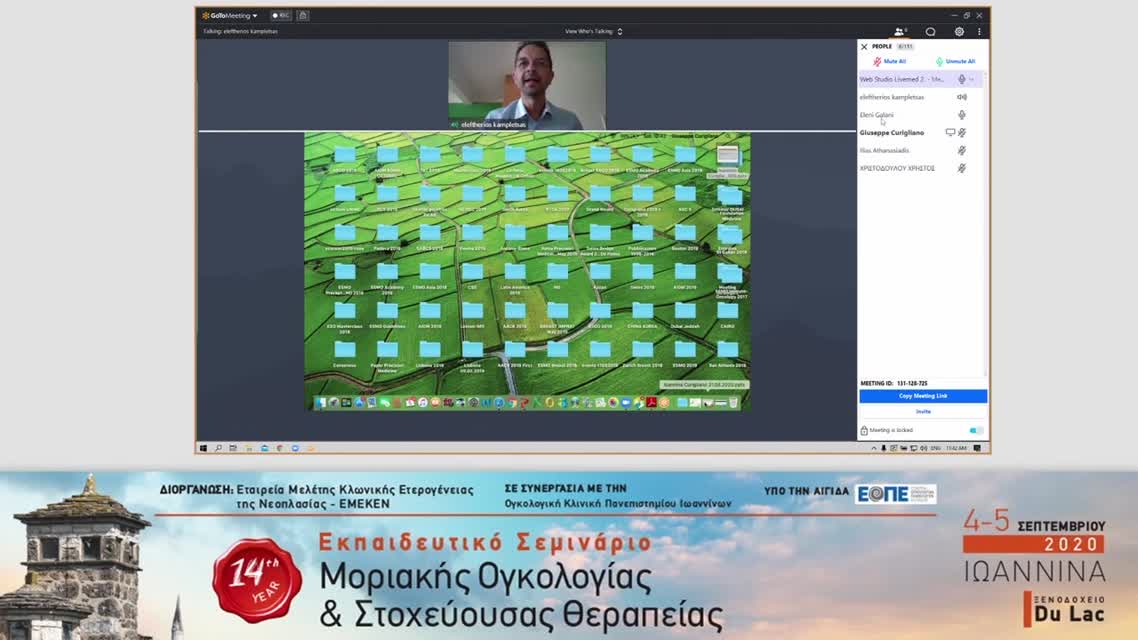Viewport: 1138px width, 640px height.
Task: Open the People panel icon in top bar
Action: click(x=900, y=32)
